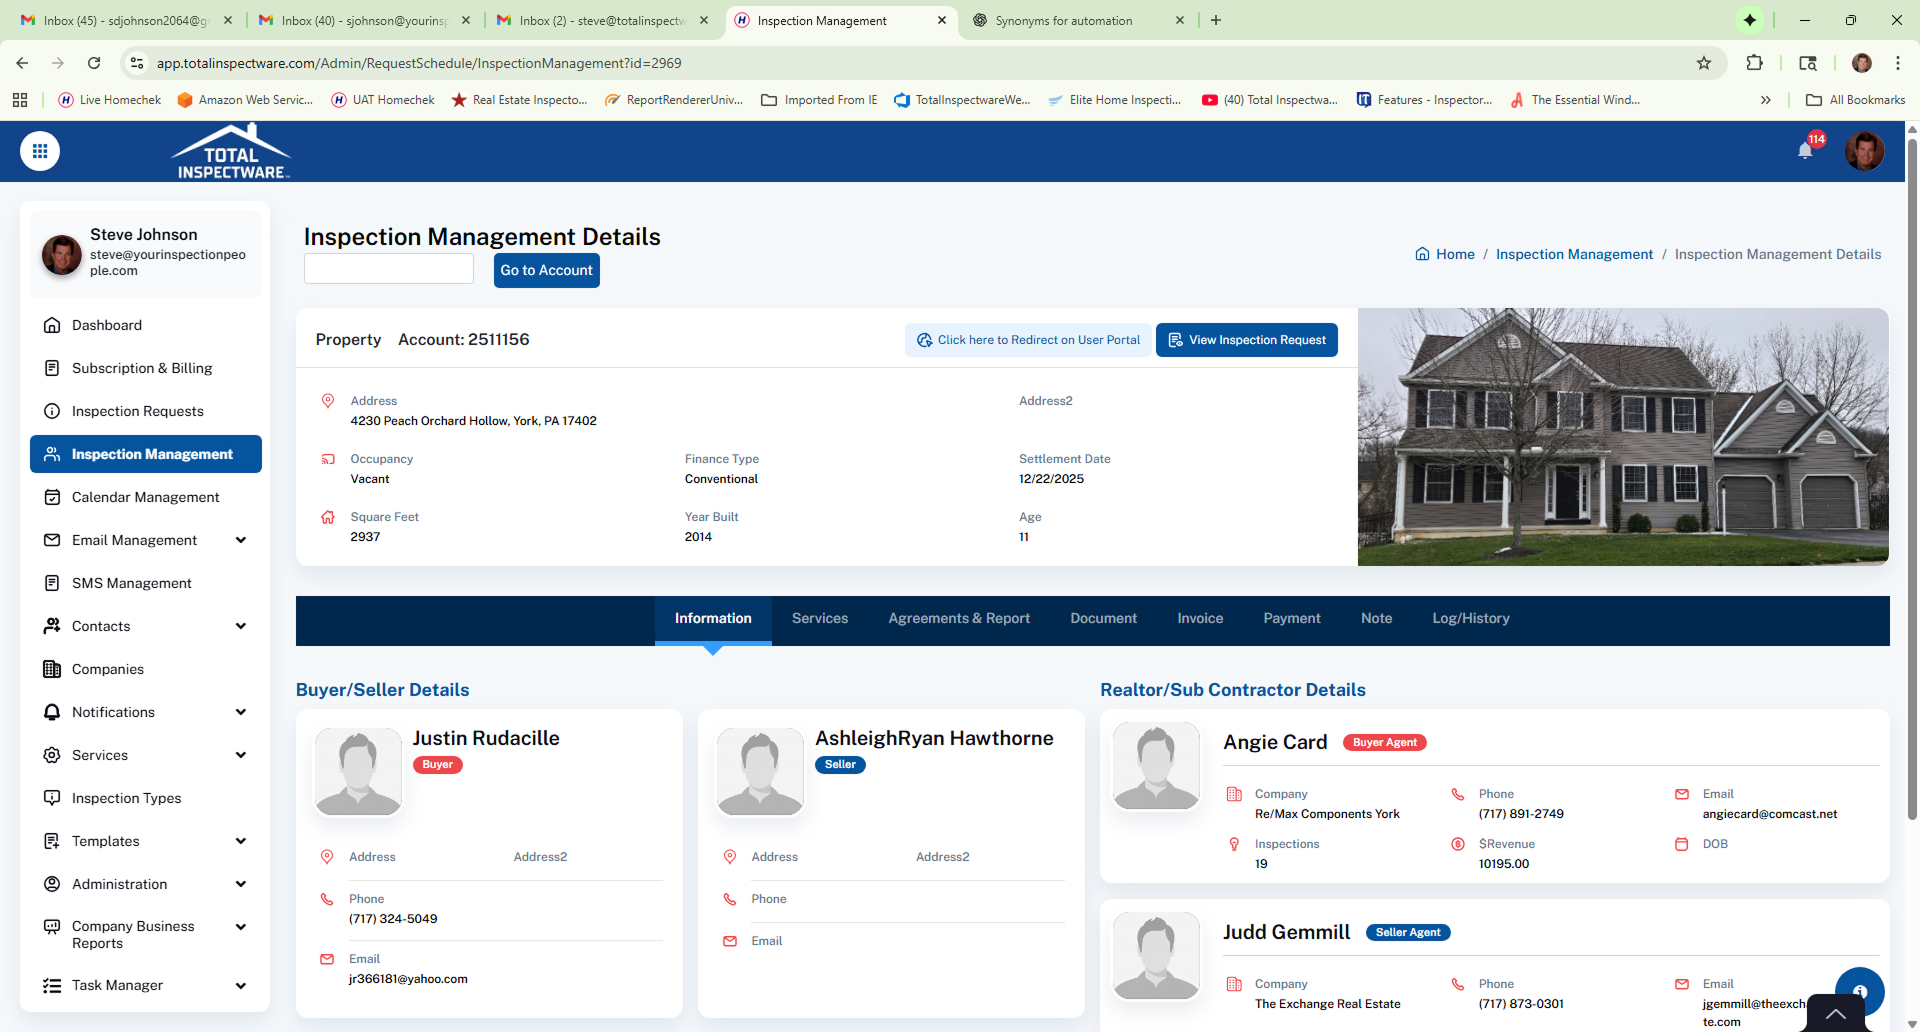The height and width of the screenshot is (1032, 1920).
Task: Expand Company Business Reports menu
Action: coord(241,927)
